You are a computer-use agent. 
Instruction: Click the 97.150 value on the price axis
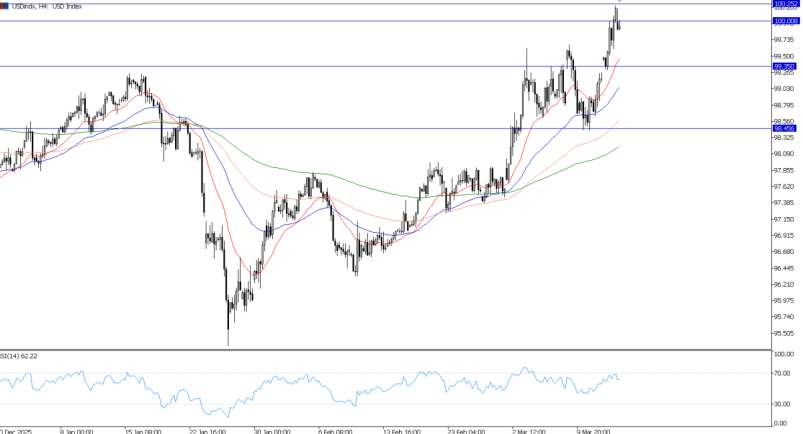pos(784,219)
